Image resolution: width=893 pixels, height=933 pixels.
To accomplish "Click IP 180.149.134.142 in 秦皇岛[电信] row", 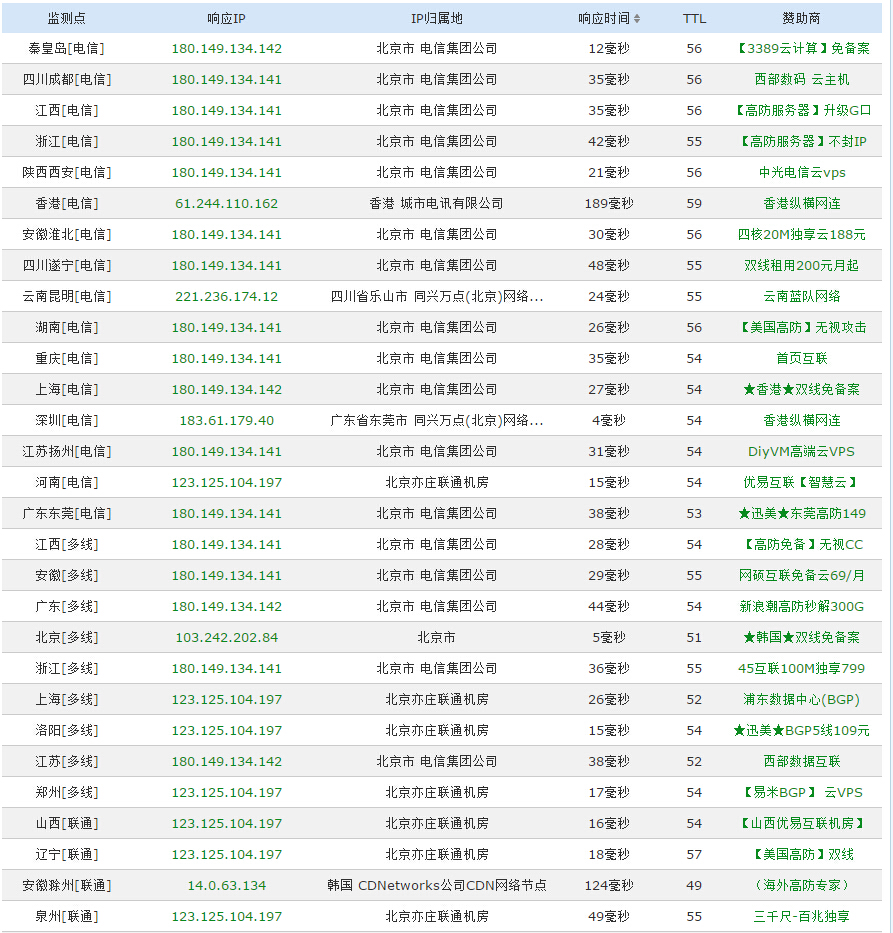I will click(x=227, y=49).
